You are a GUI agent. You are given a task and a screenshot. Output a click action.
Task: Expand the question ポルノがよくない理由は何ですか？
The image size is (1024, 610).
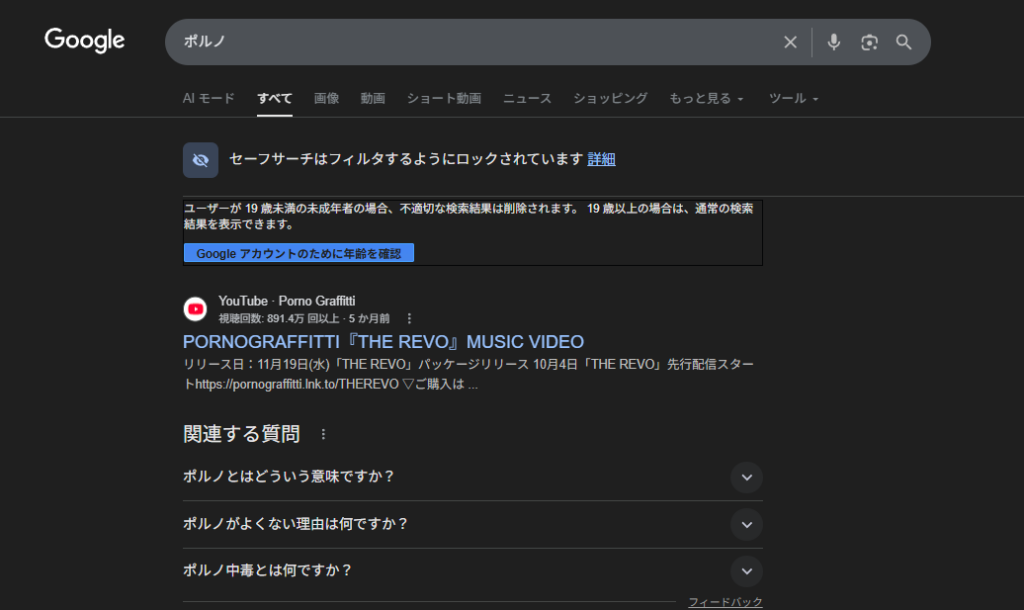[x=746, y=524]
